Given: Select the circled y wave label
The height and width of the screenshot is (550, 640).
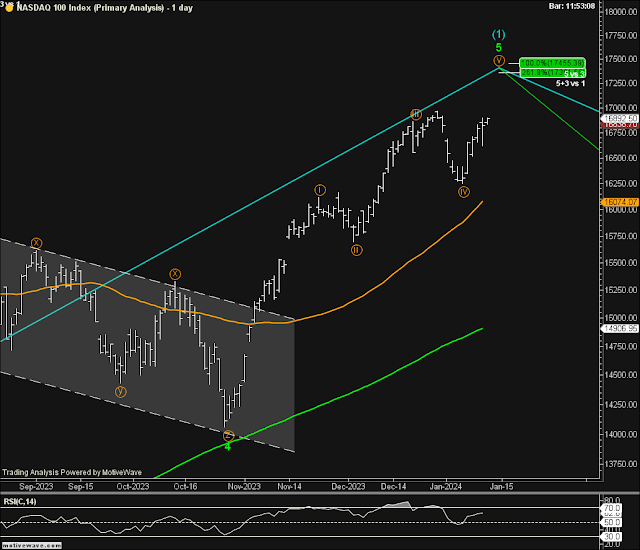Looking at the screenshot, I should click(x=120, y=392).
